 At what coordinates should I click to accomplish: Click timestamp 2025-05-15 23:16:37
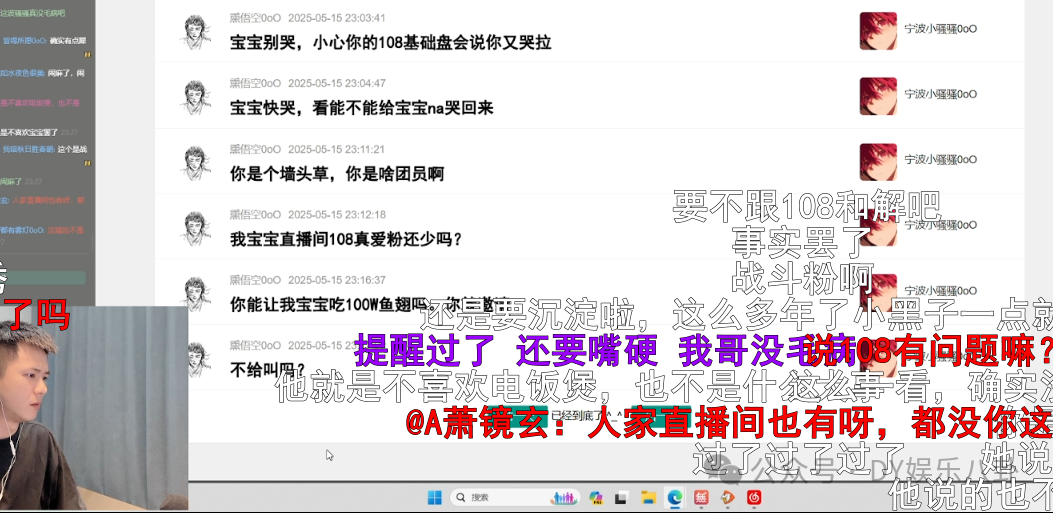click(336, 280)
